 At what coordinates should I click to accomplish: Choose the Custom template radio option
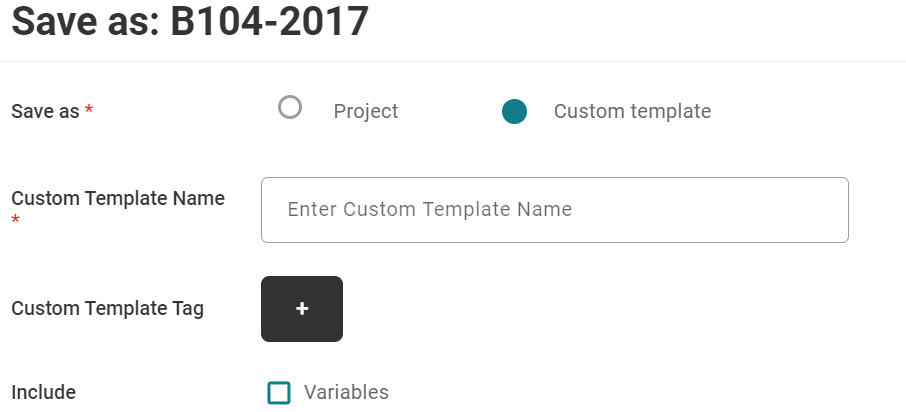(x=514, y=112)
